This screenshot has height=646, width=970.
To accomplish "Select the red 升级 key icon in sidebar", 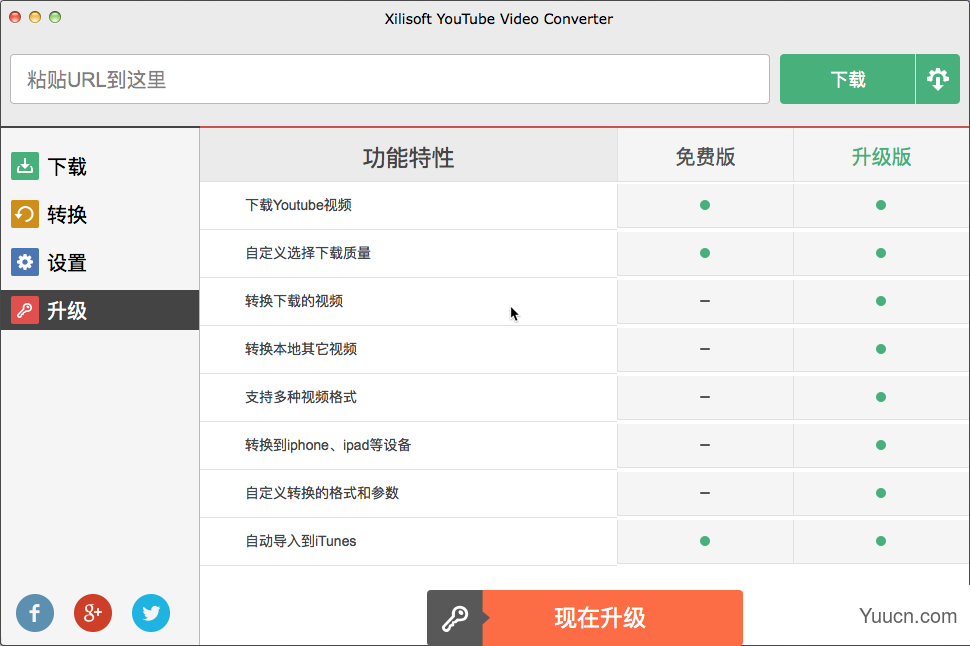I will (25, 310).
